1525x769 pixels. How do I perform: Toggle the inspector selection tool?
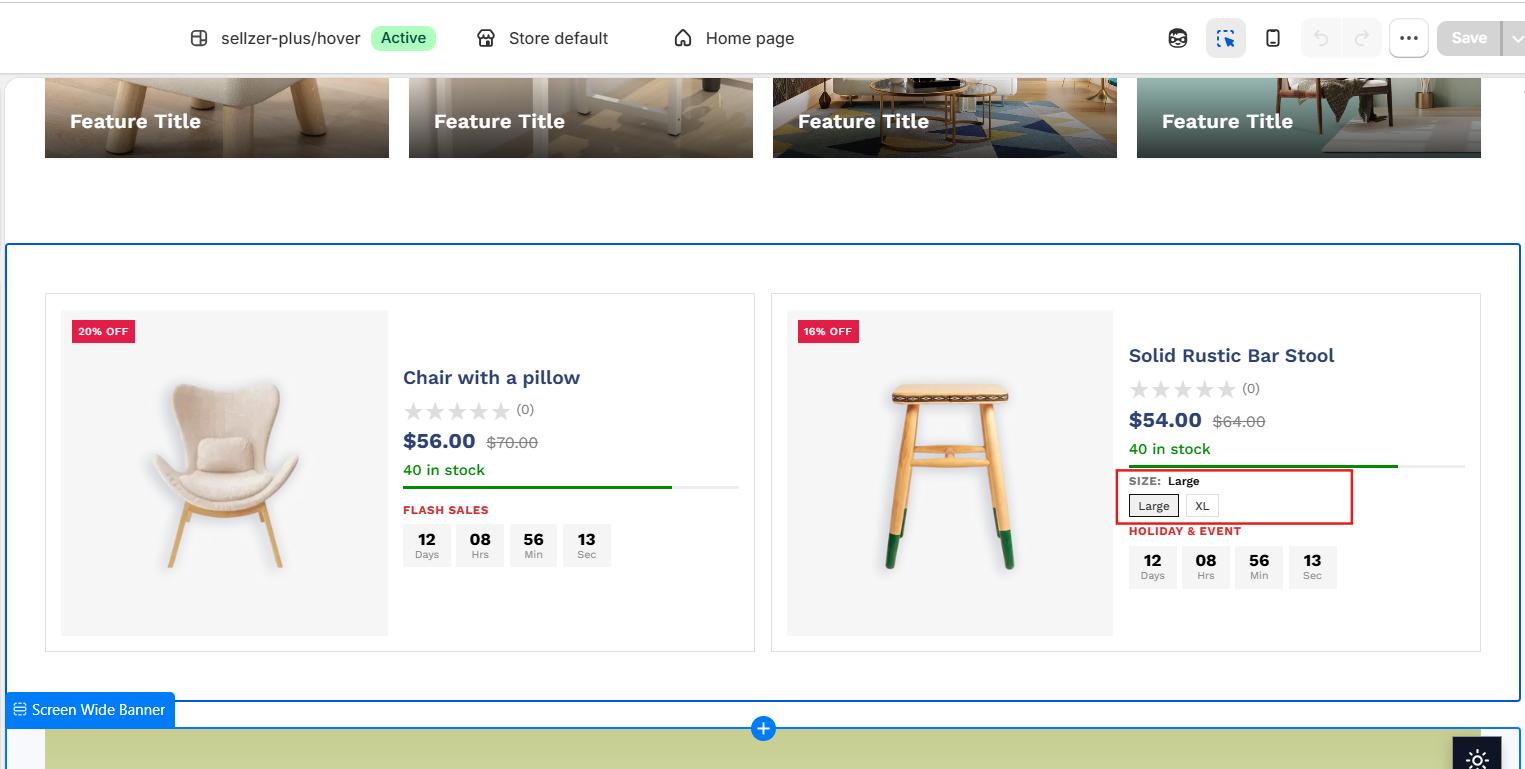1226,38
